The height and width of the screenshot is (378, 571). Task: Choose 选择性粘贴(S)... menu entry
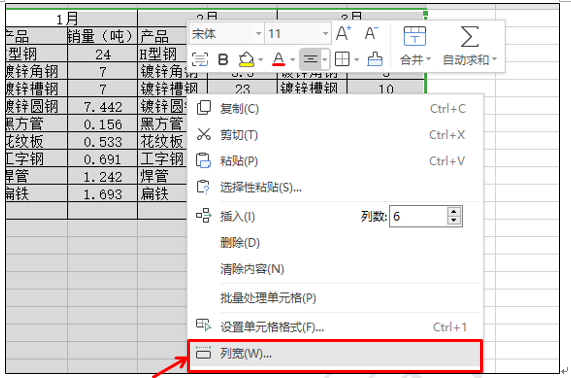(x=335, y=187)
